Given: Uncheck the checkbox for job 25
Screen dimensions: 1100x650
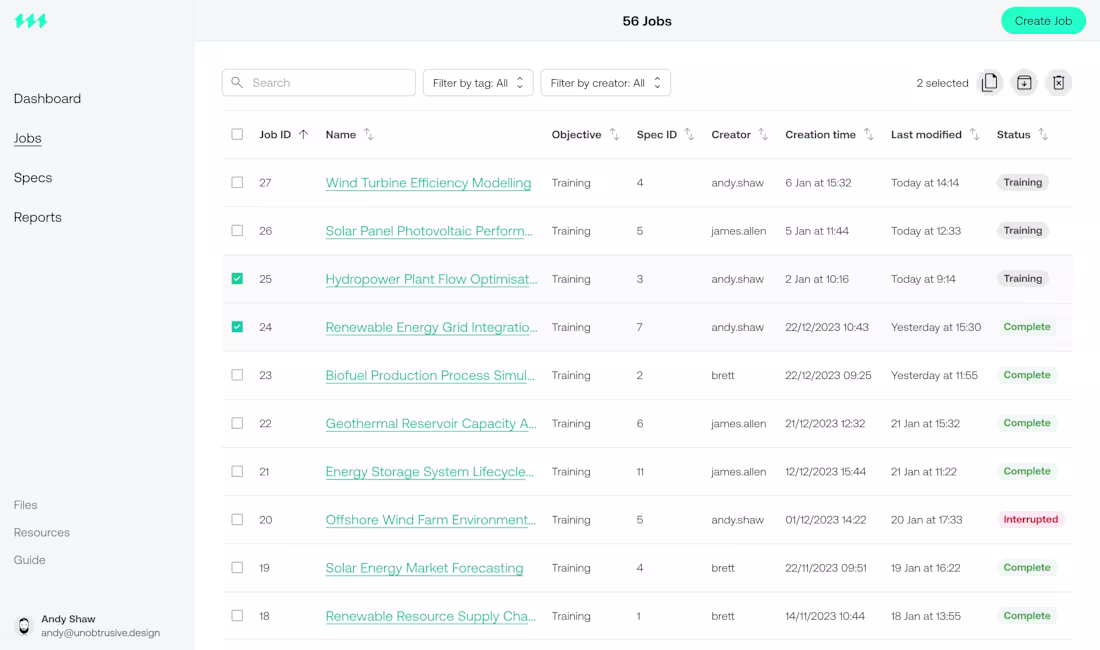Looking at the screenshot, I should tap(237, 279).
